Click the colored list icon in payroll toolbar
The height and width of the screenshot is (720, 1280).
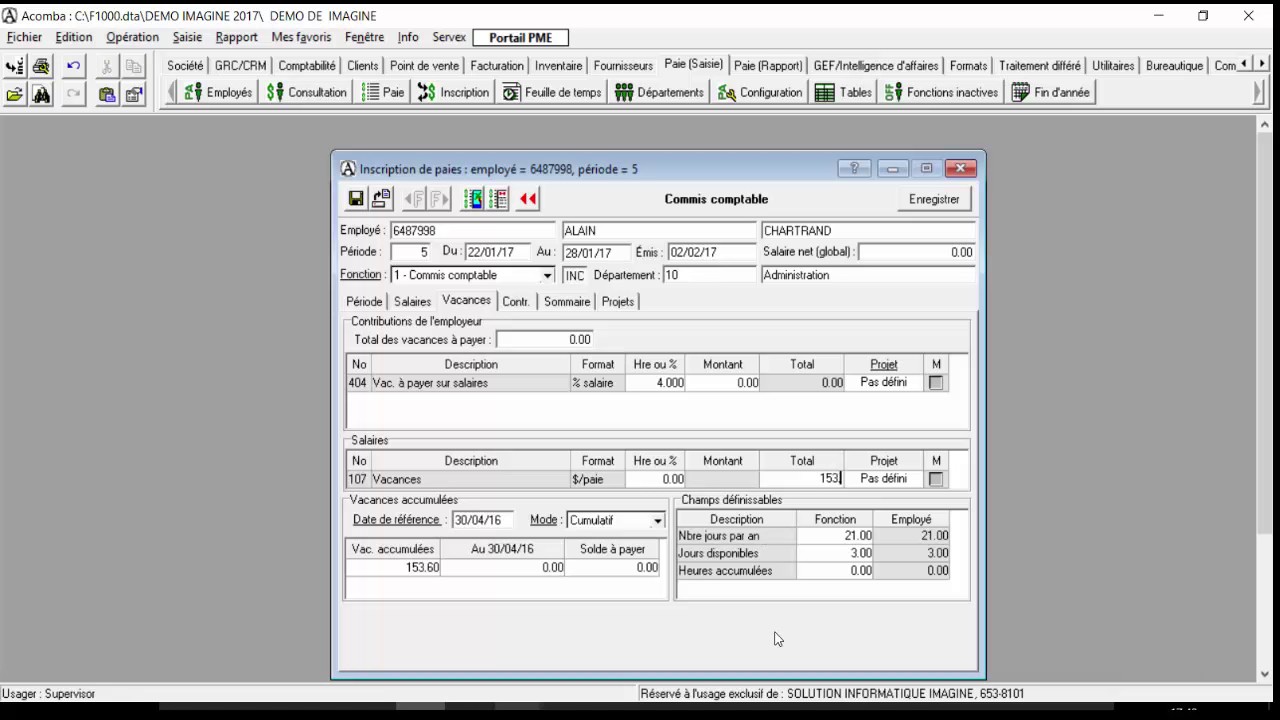[x=473, y=199]
